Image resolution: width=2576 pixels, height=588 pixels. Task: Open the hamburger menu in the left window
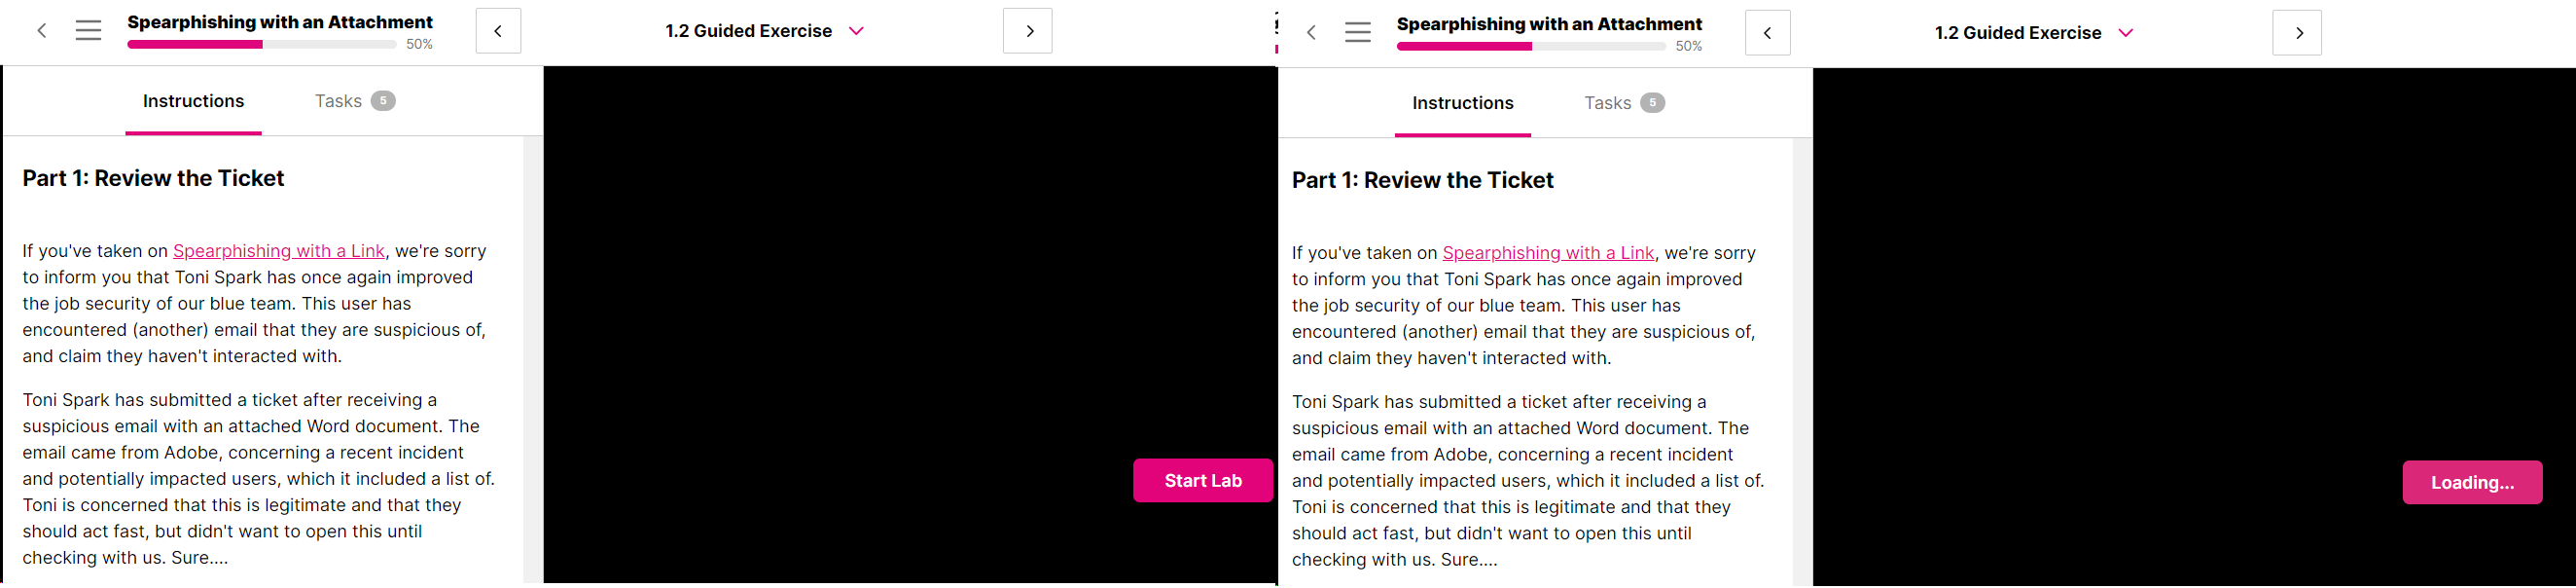pyautogui.click(x=89, y=31)
